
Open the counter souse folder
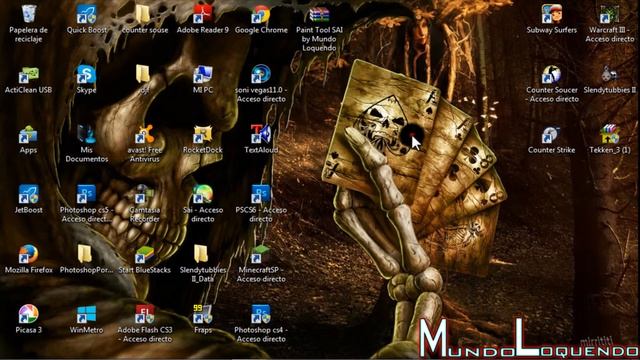(143, 14)
